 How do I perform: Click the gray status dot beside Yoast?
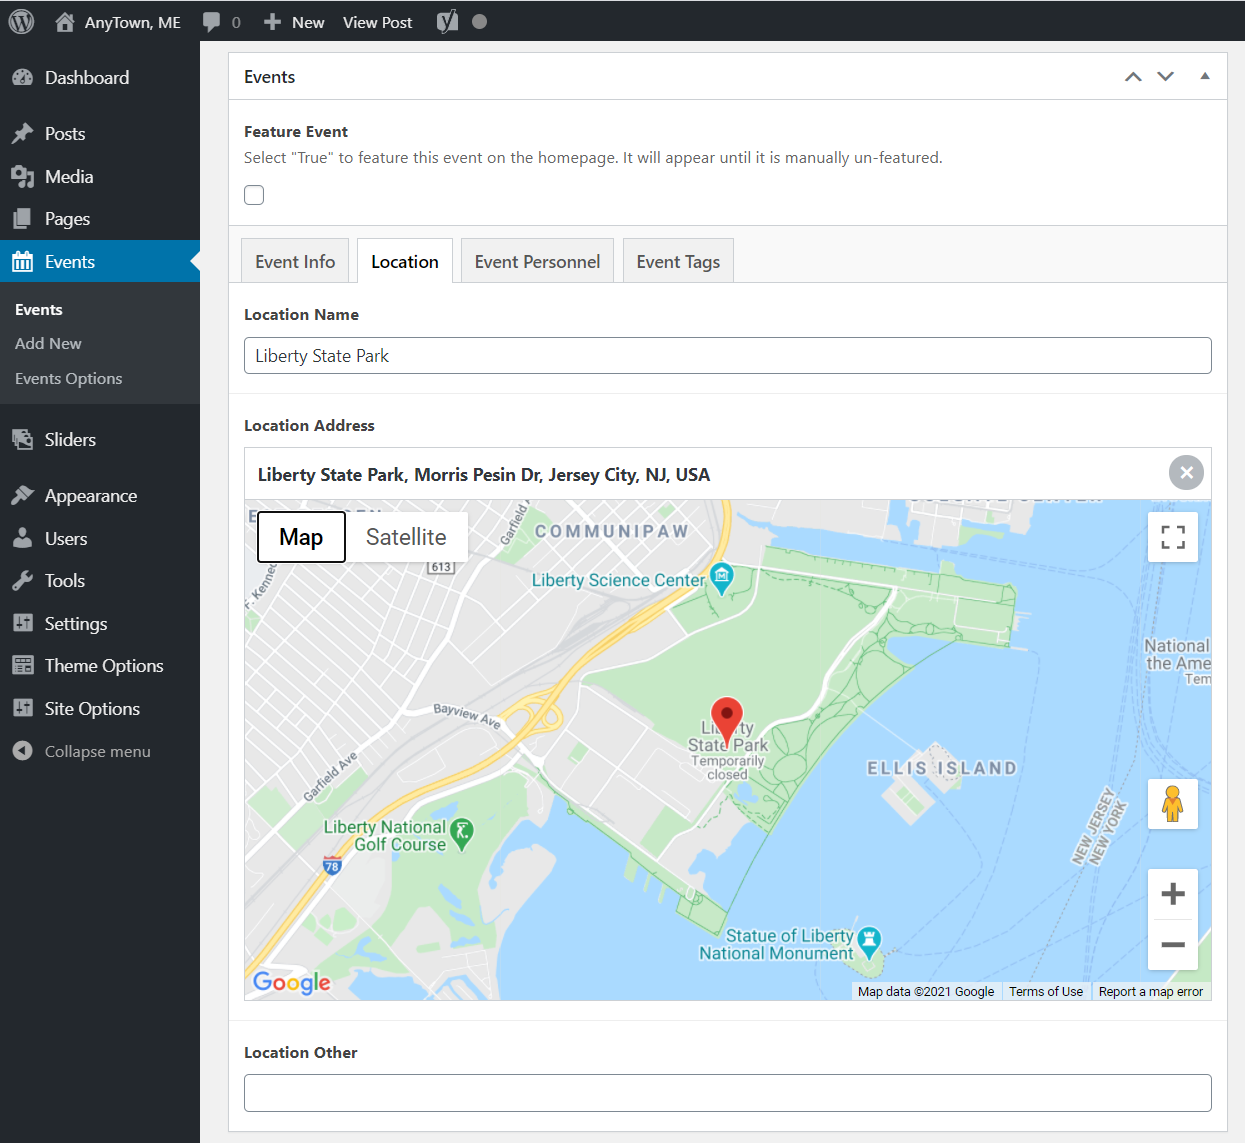point(480,22)
